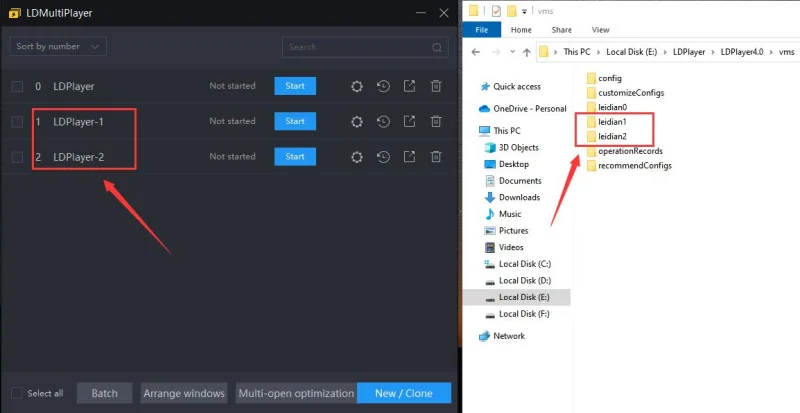Expand recent locations arrow in Explorer
800x413 pixels.
tap(512, 52)
